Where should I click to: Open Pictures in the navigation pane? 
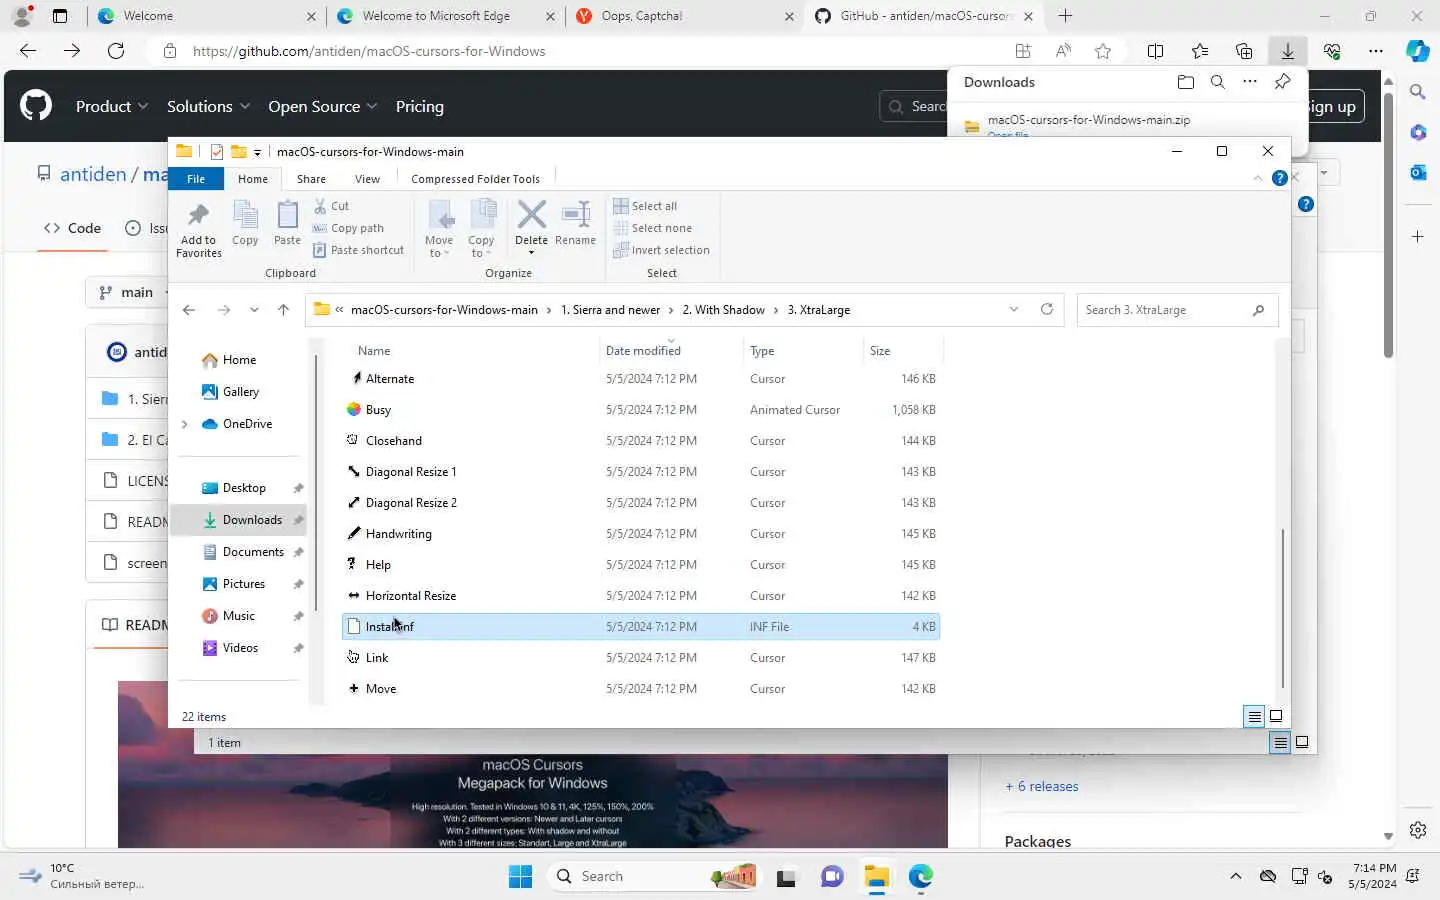(244, 584)
